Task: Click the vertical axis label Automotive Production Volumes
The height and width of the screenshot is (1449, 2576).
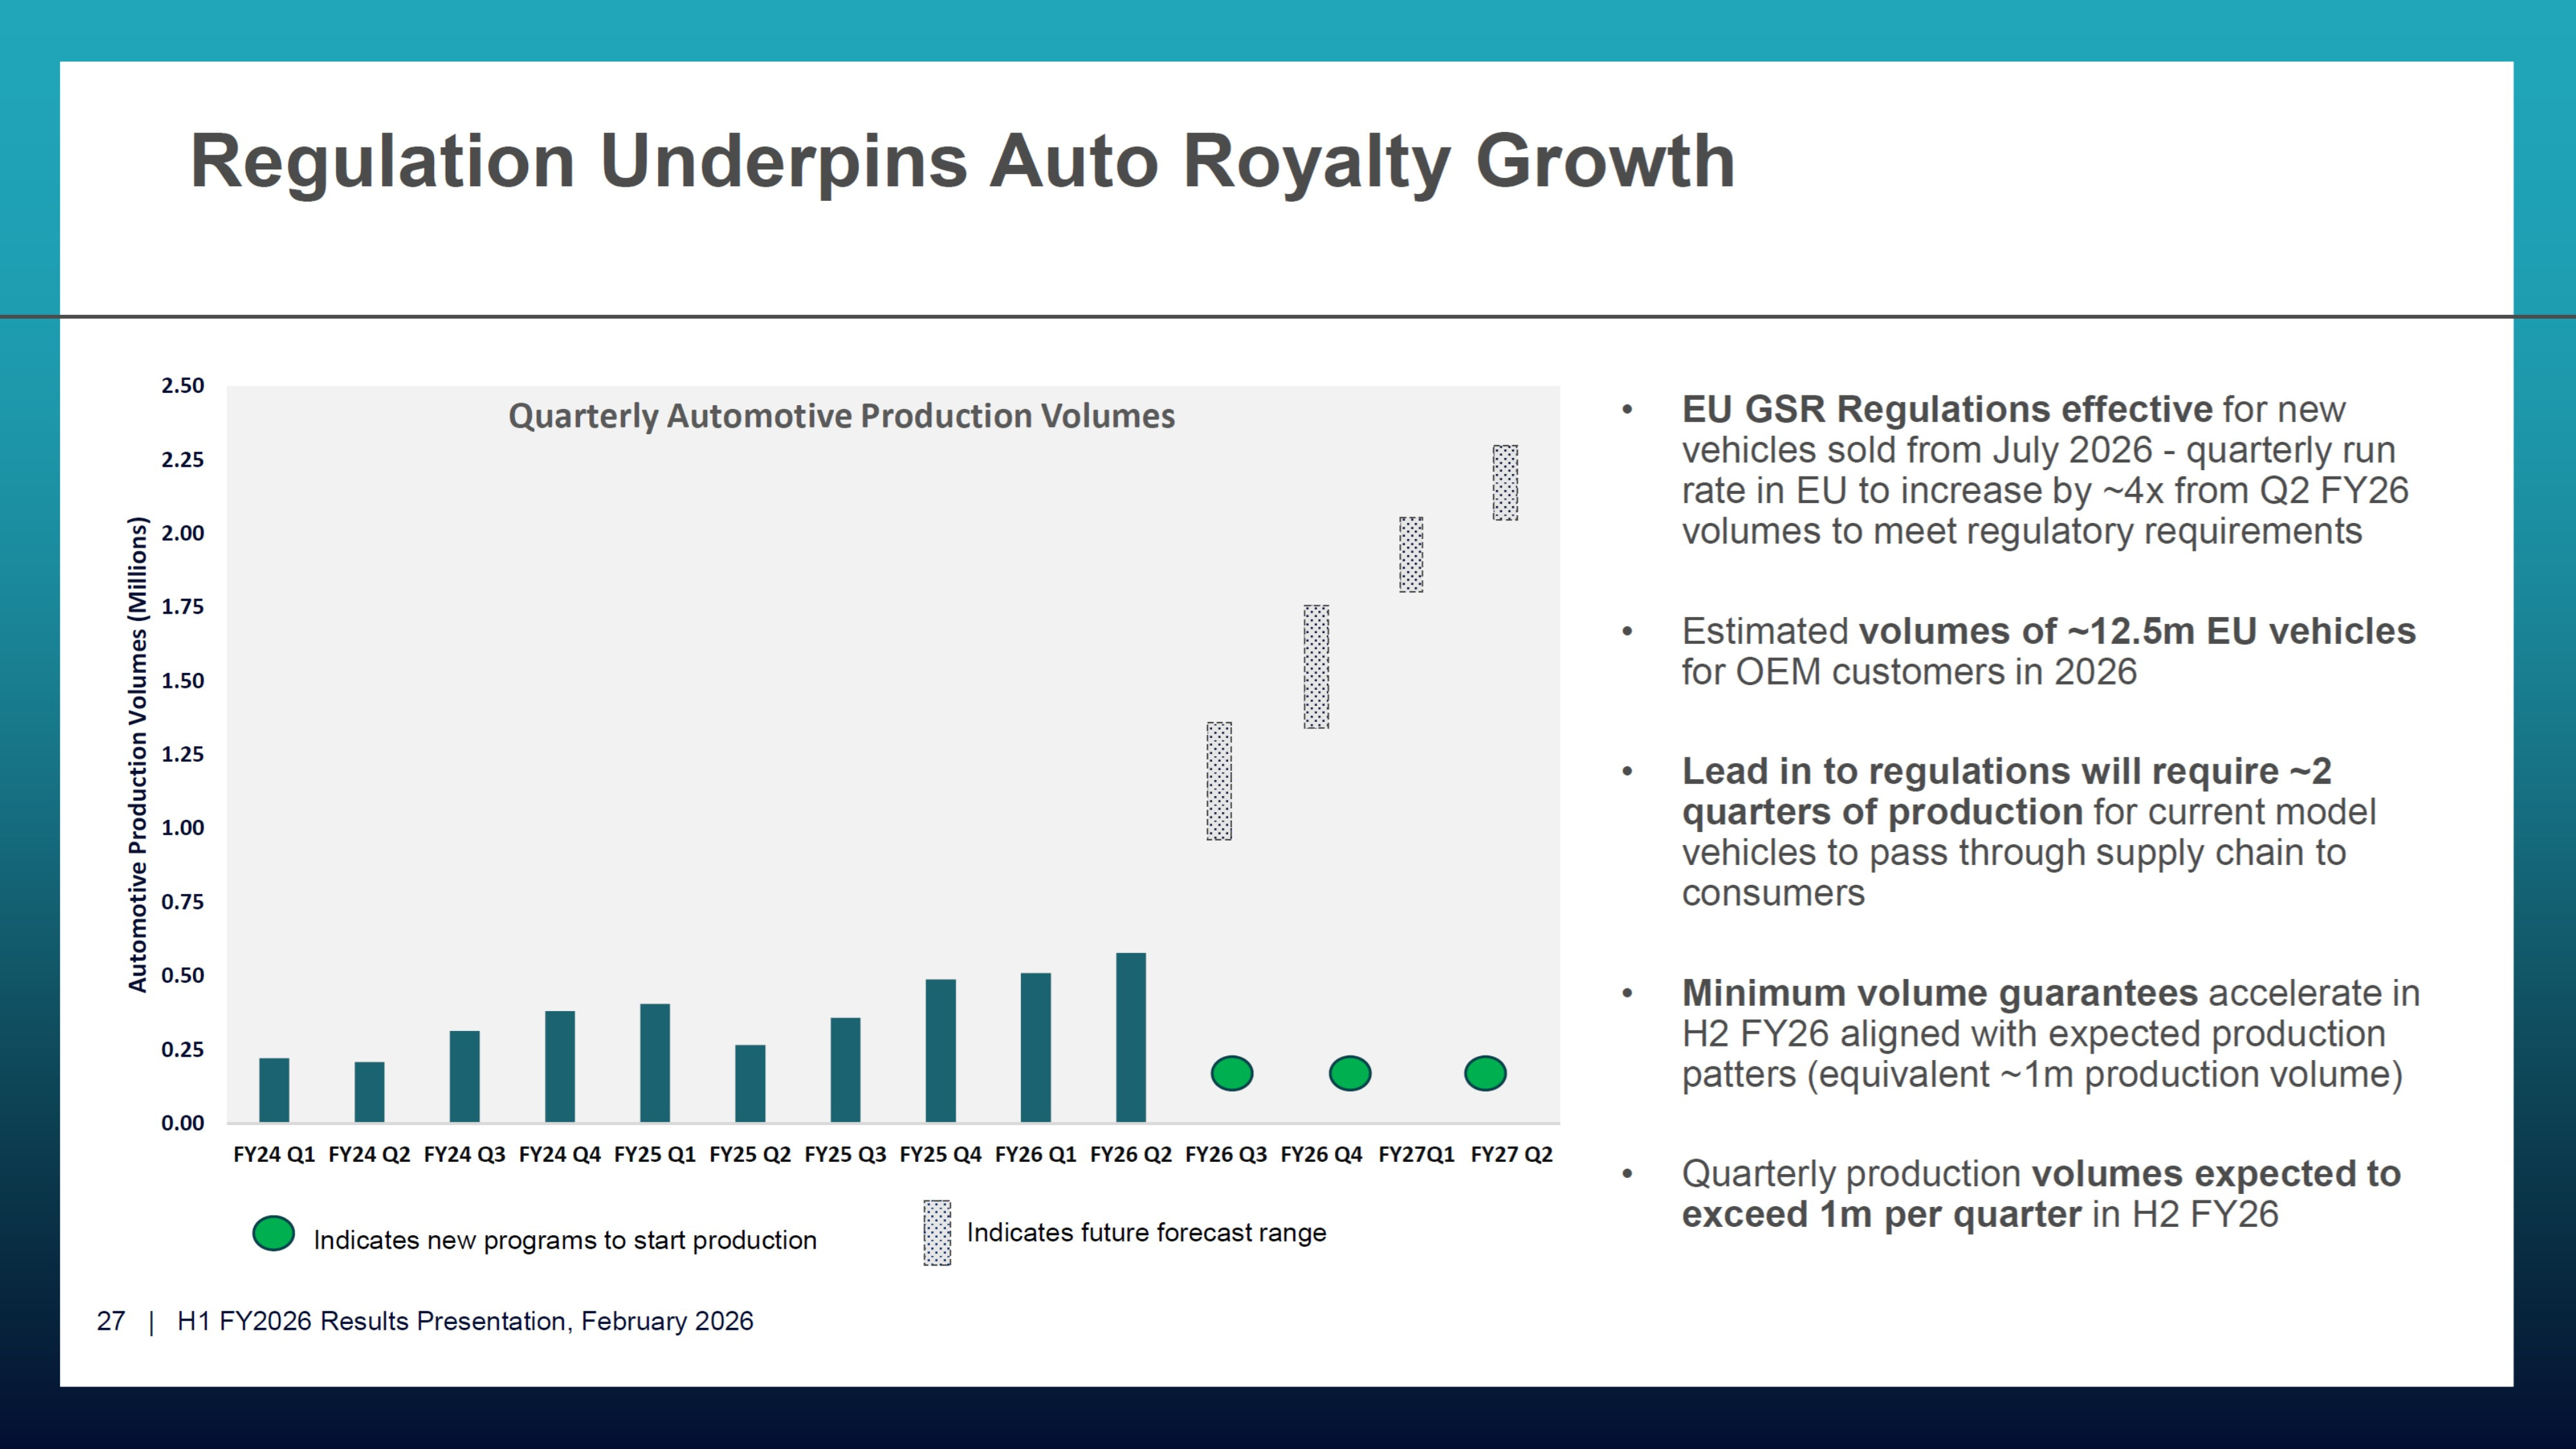Action: tap(138, 754)
